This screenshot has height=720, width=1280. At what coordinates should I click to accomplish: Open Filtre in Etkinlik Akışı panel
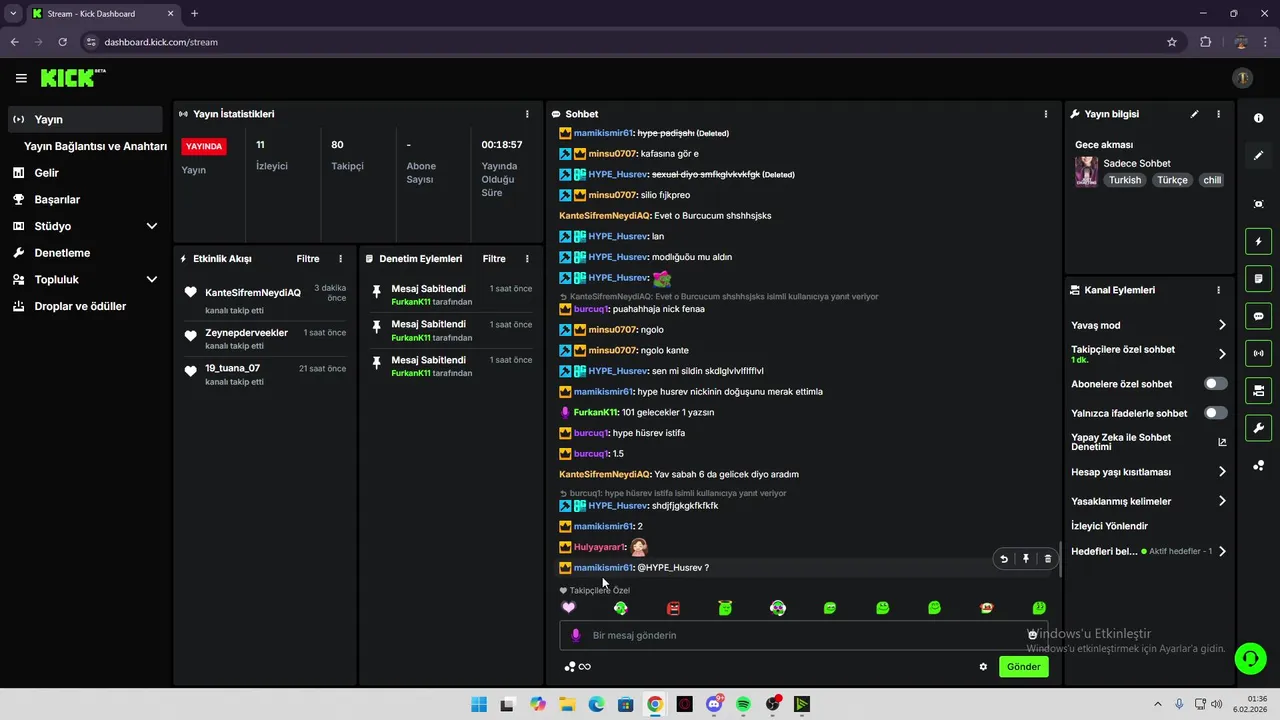307,259
